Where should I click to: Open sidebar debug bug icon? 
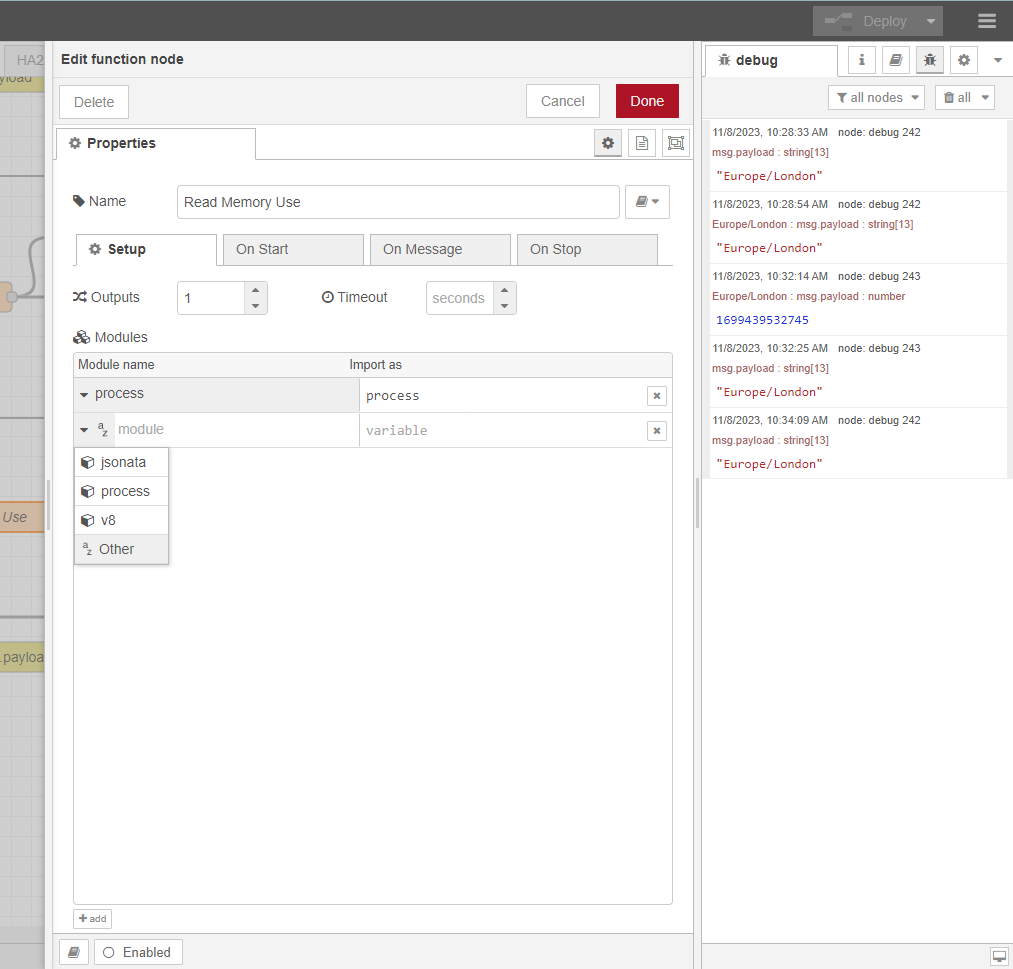tap(930, 60)
